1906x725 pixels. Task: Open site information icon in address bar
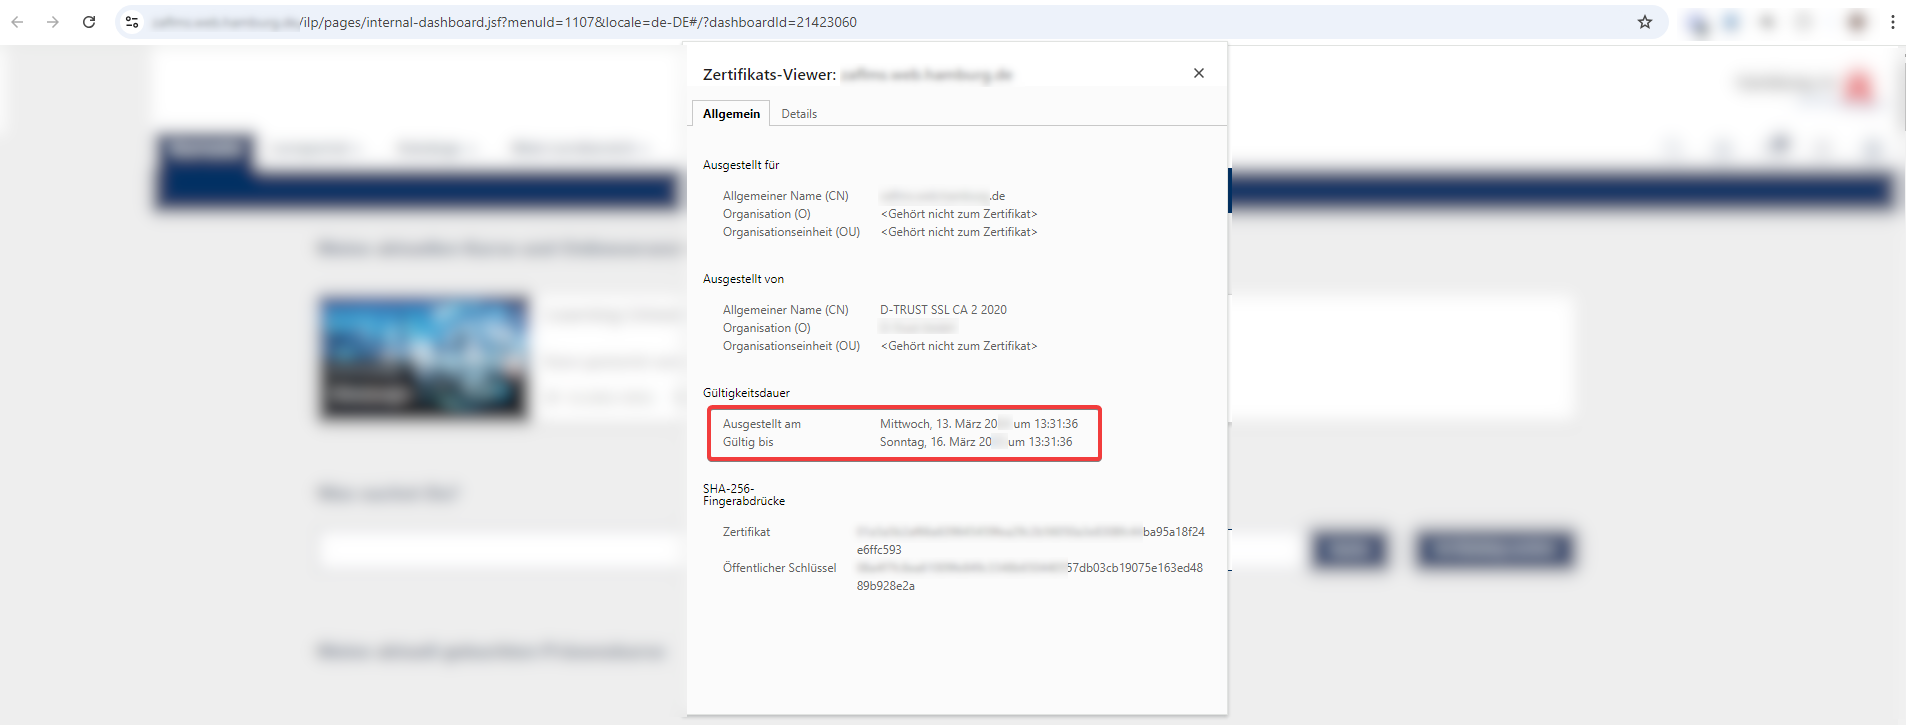click(132, 22)
